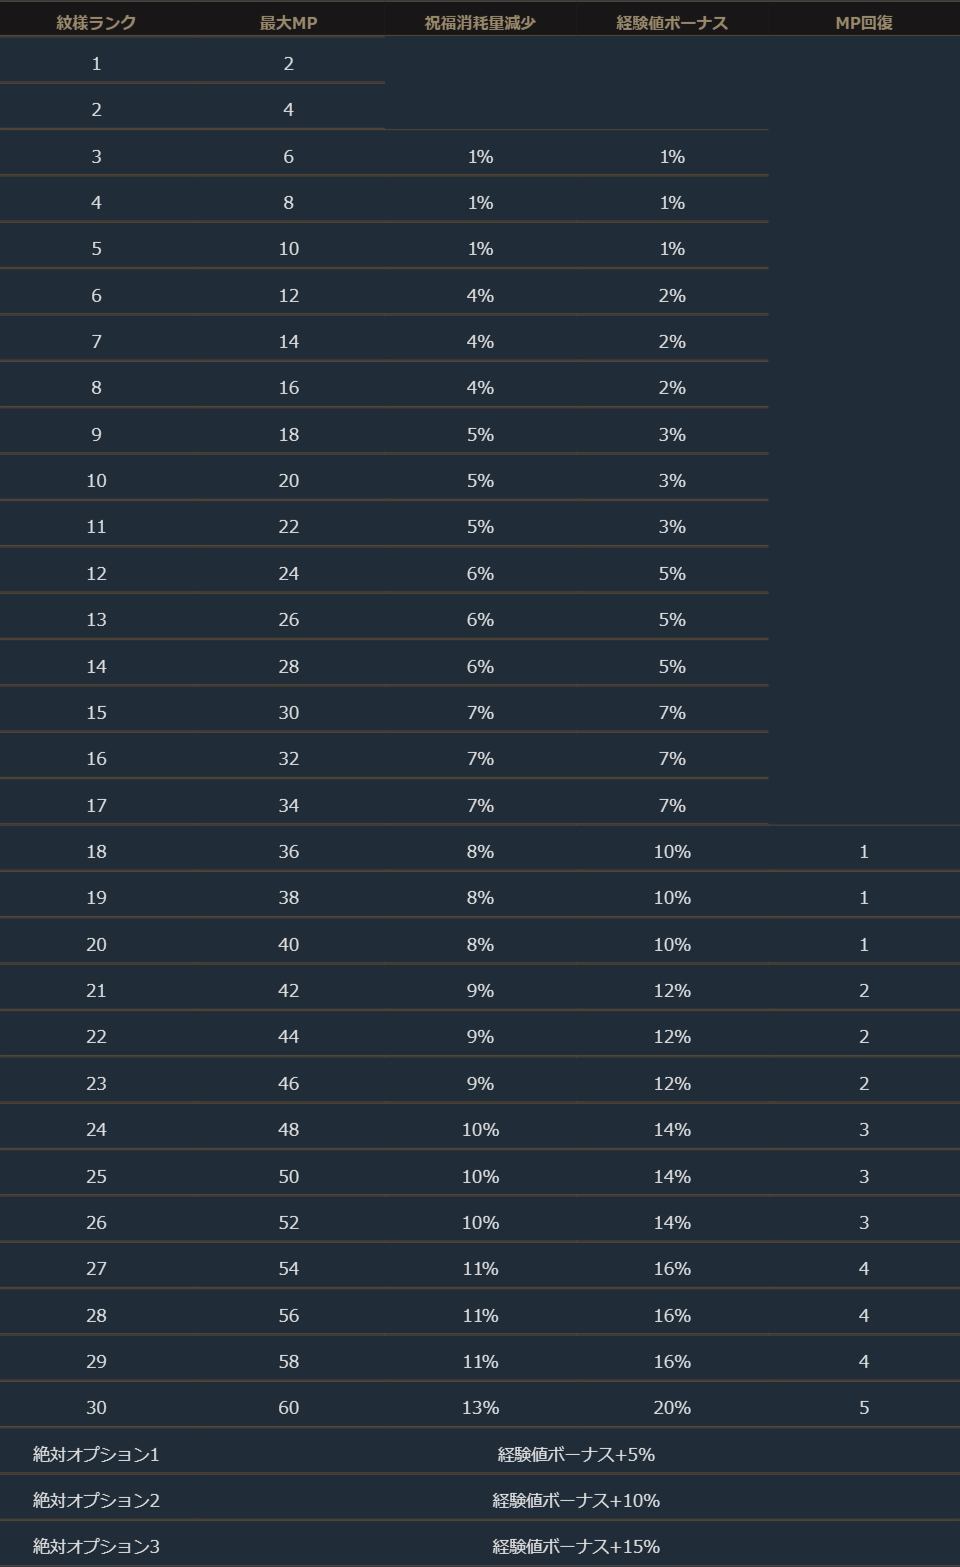
Task: Click the 経験値ボーナス+15% text
Action: click(x=576, y=1546)
